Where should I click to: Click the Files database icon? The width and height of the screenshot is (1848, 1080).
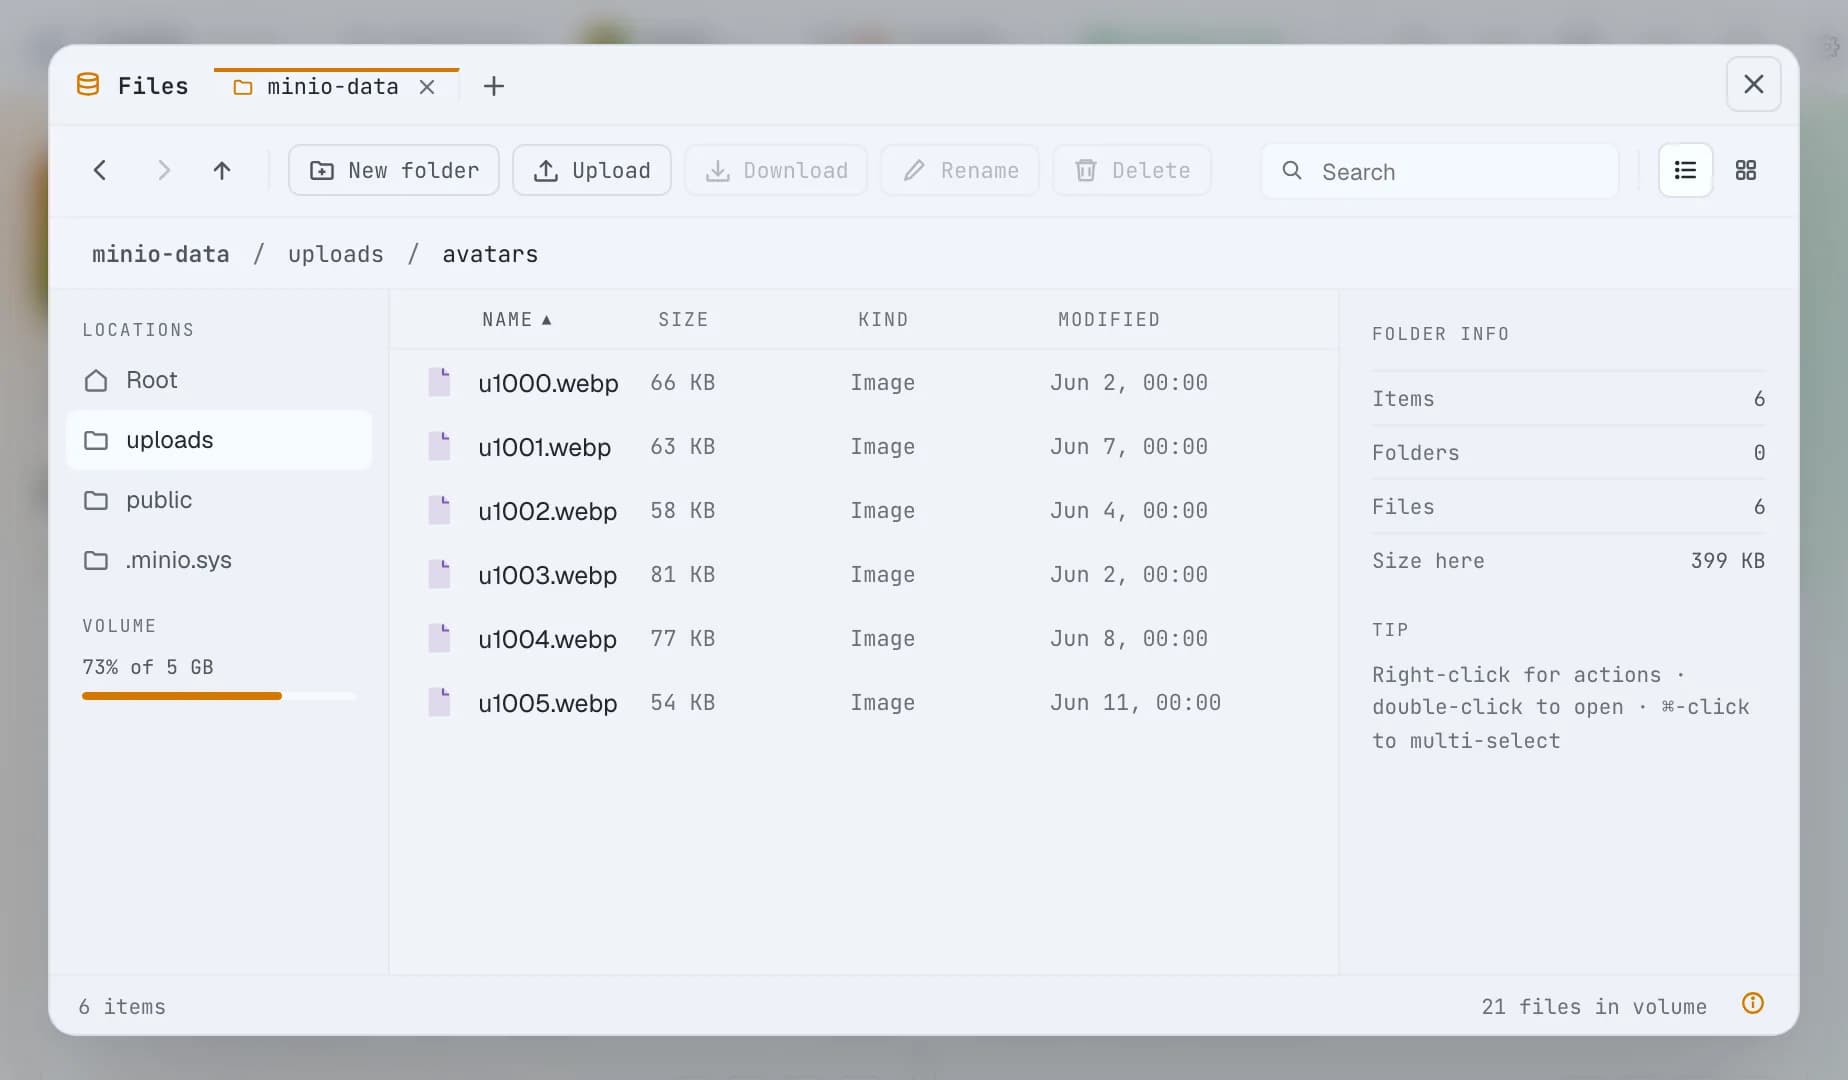tap(88, 85)
